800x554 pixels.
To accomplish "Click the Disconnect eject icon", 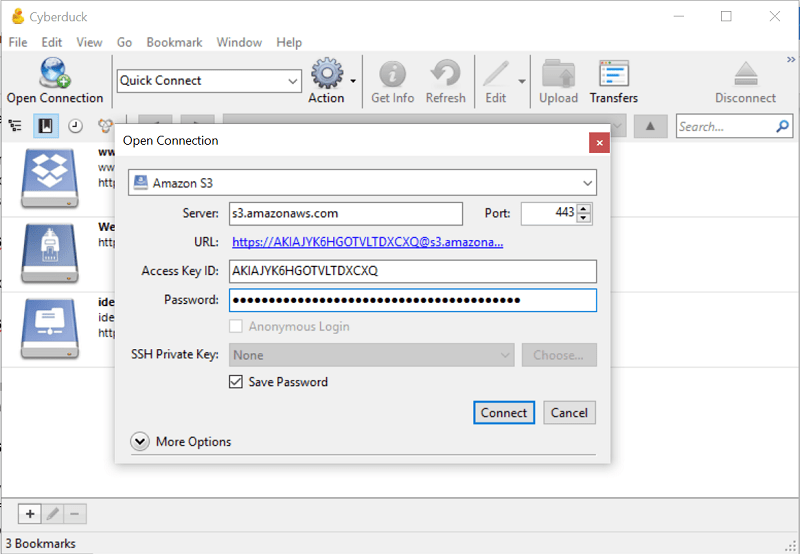I will 745,74.
